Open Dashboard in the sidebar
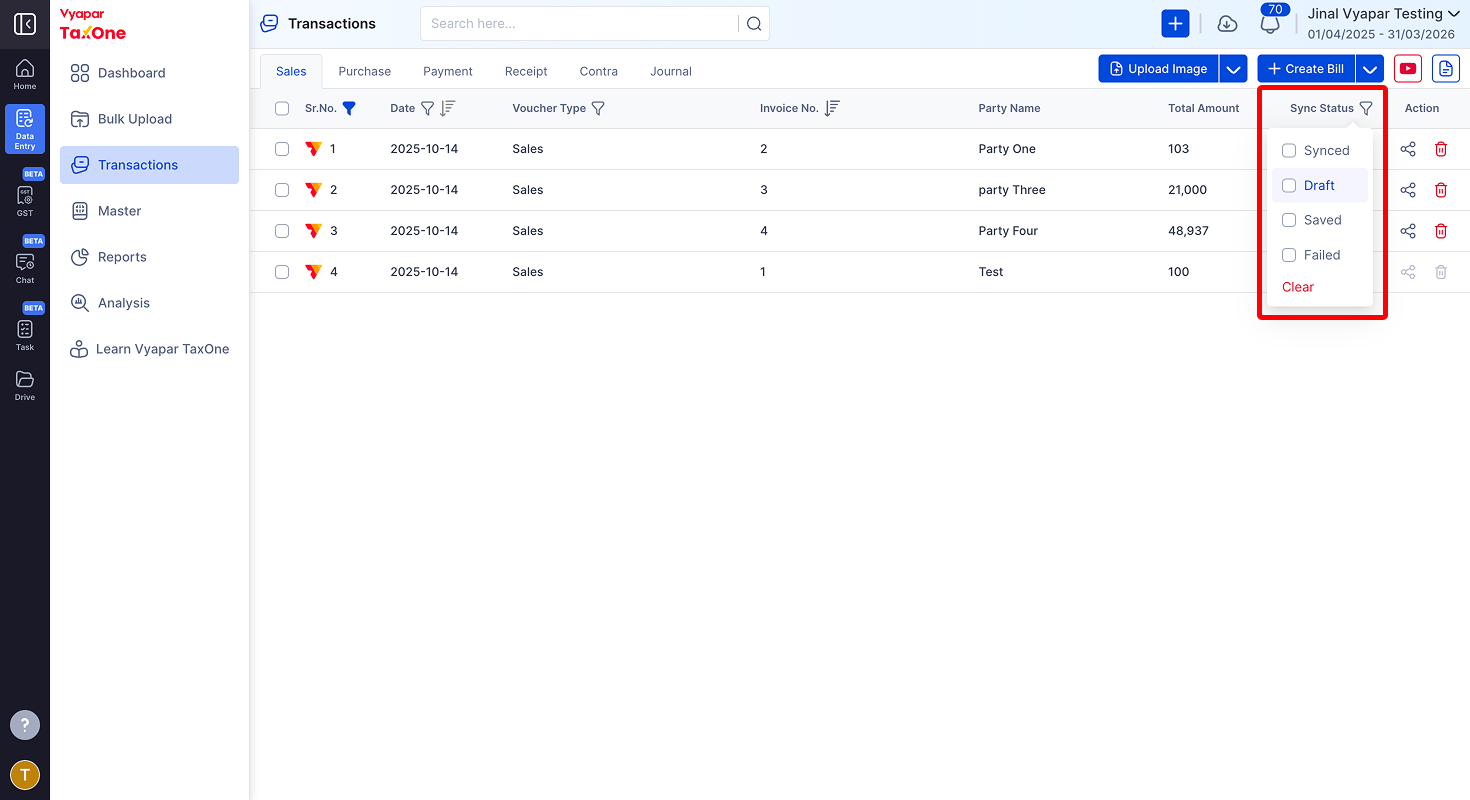 pos(149,73)
